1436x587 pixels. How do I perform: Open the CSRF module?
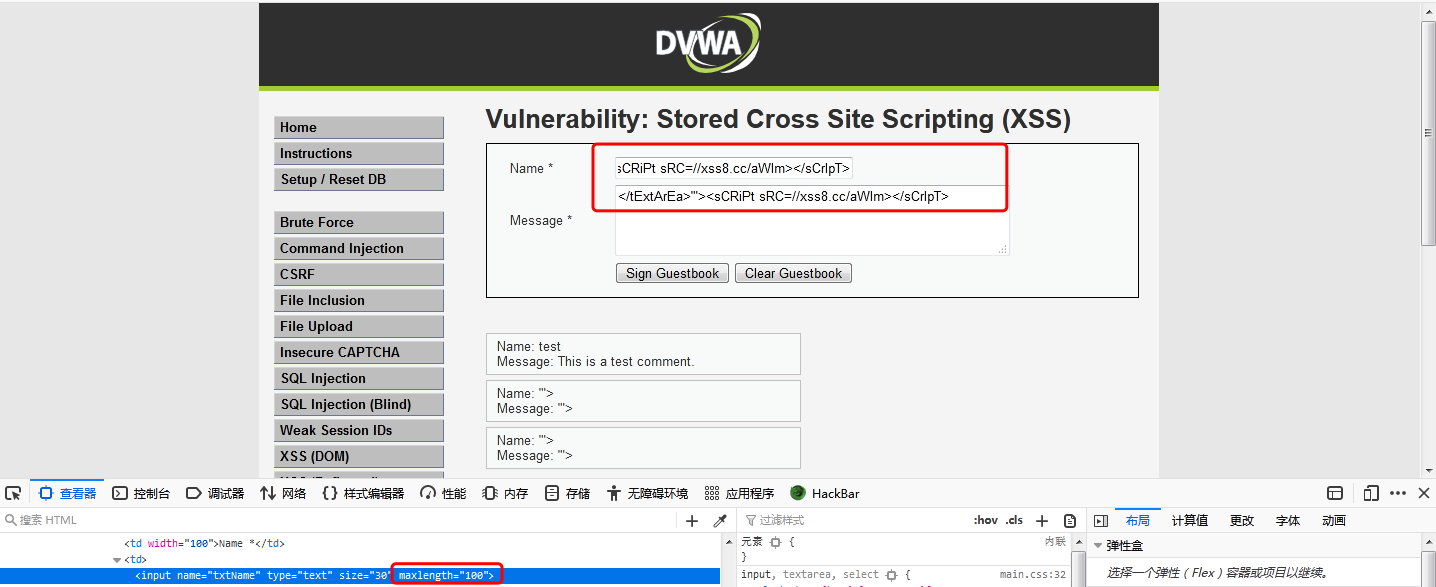click(359, 275)
